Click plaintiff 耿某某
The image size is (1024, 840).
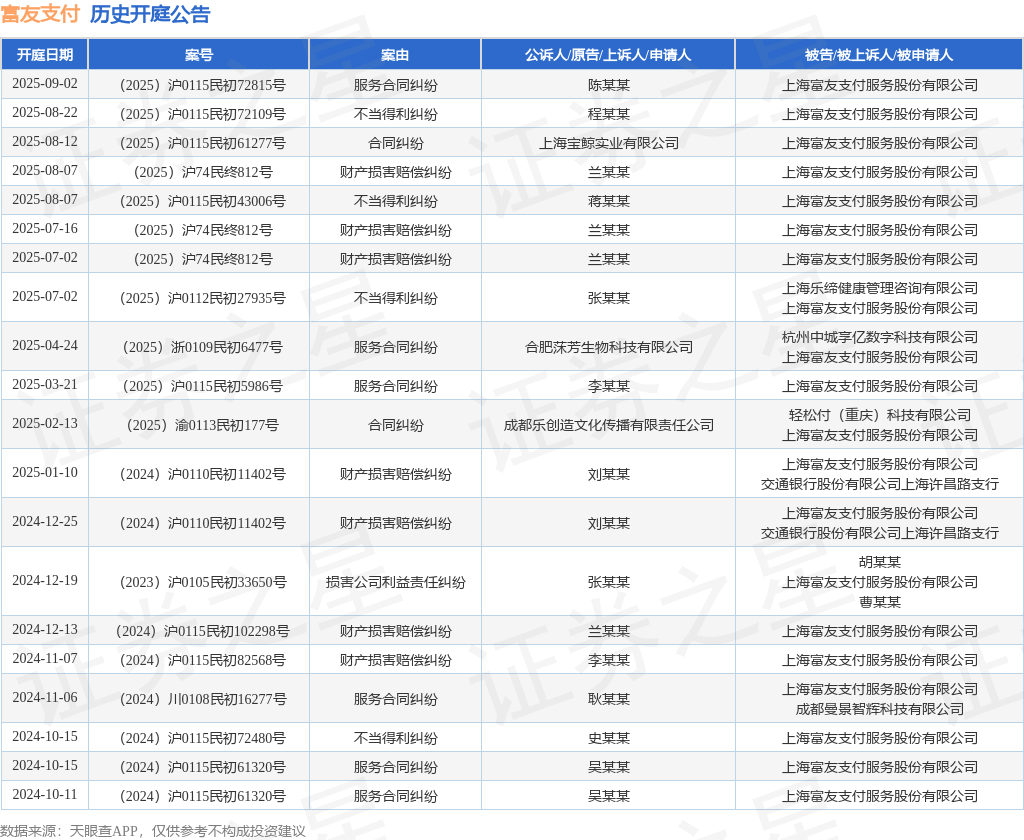click(x=609, y=699)
